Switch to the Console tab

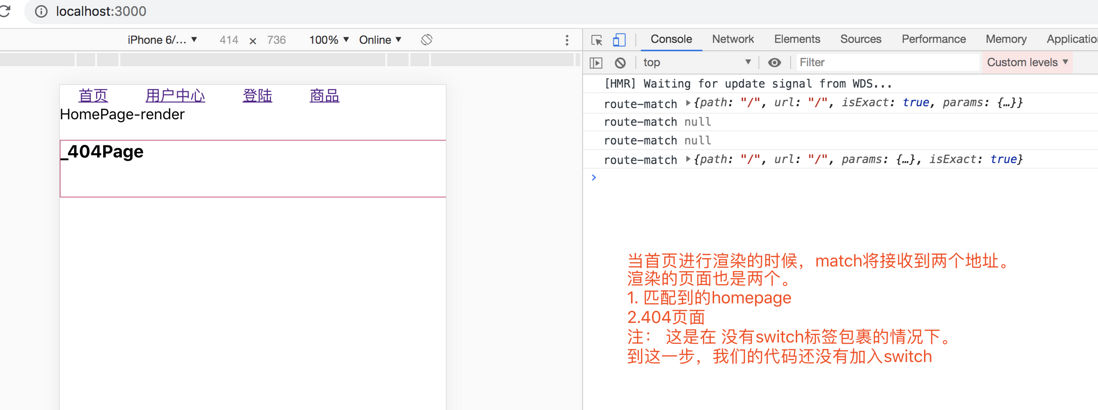click(672, 39)
